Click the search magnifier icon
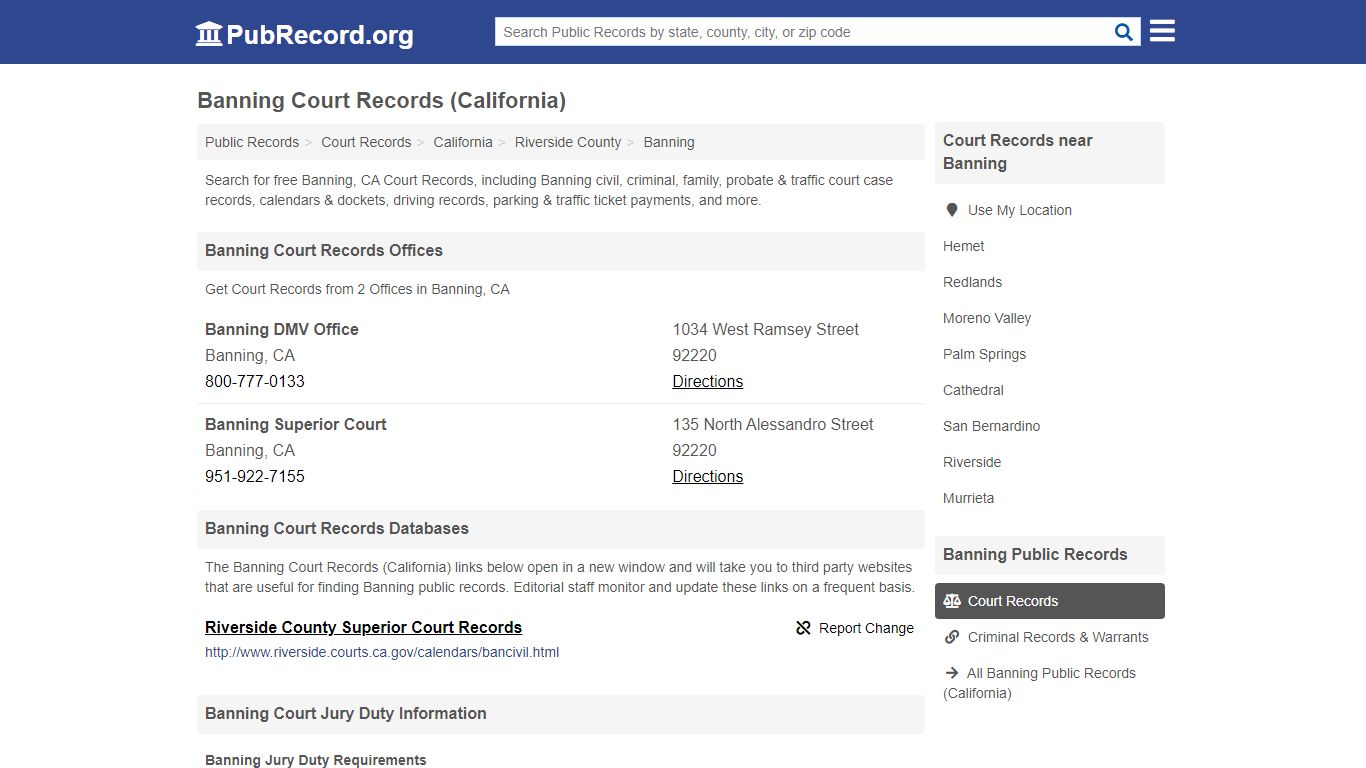Image resolution: width=1366 pixels, height=768 pixels. tap(1124, 32)
